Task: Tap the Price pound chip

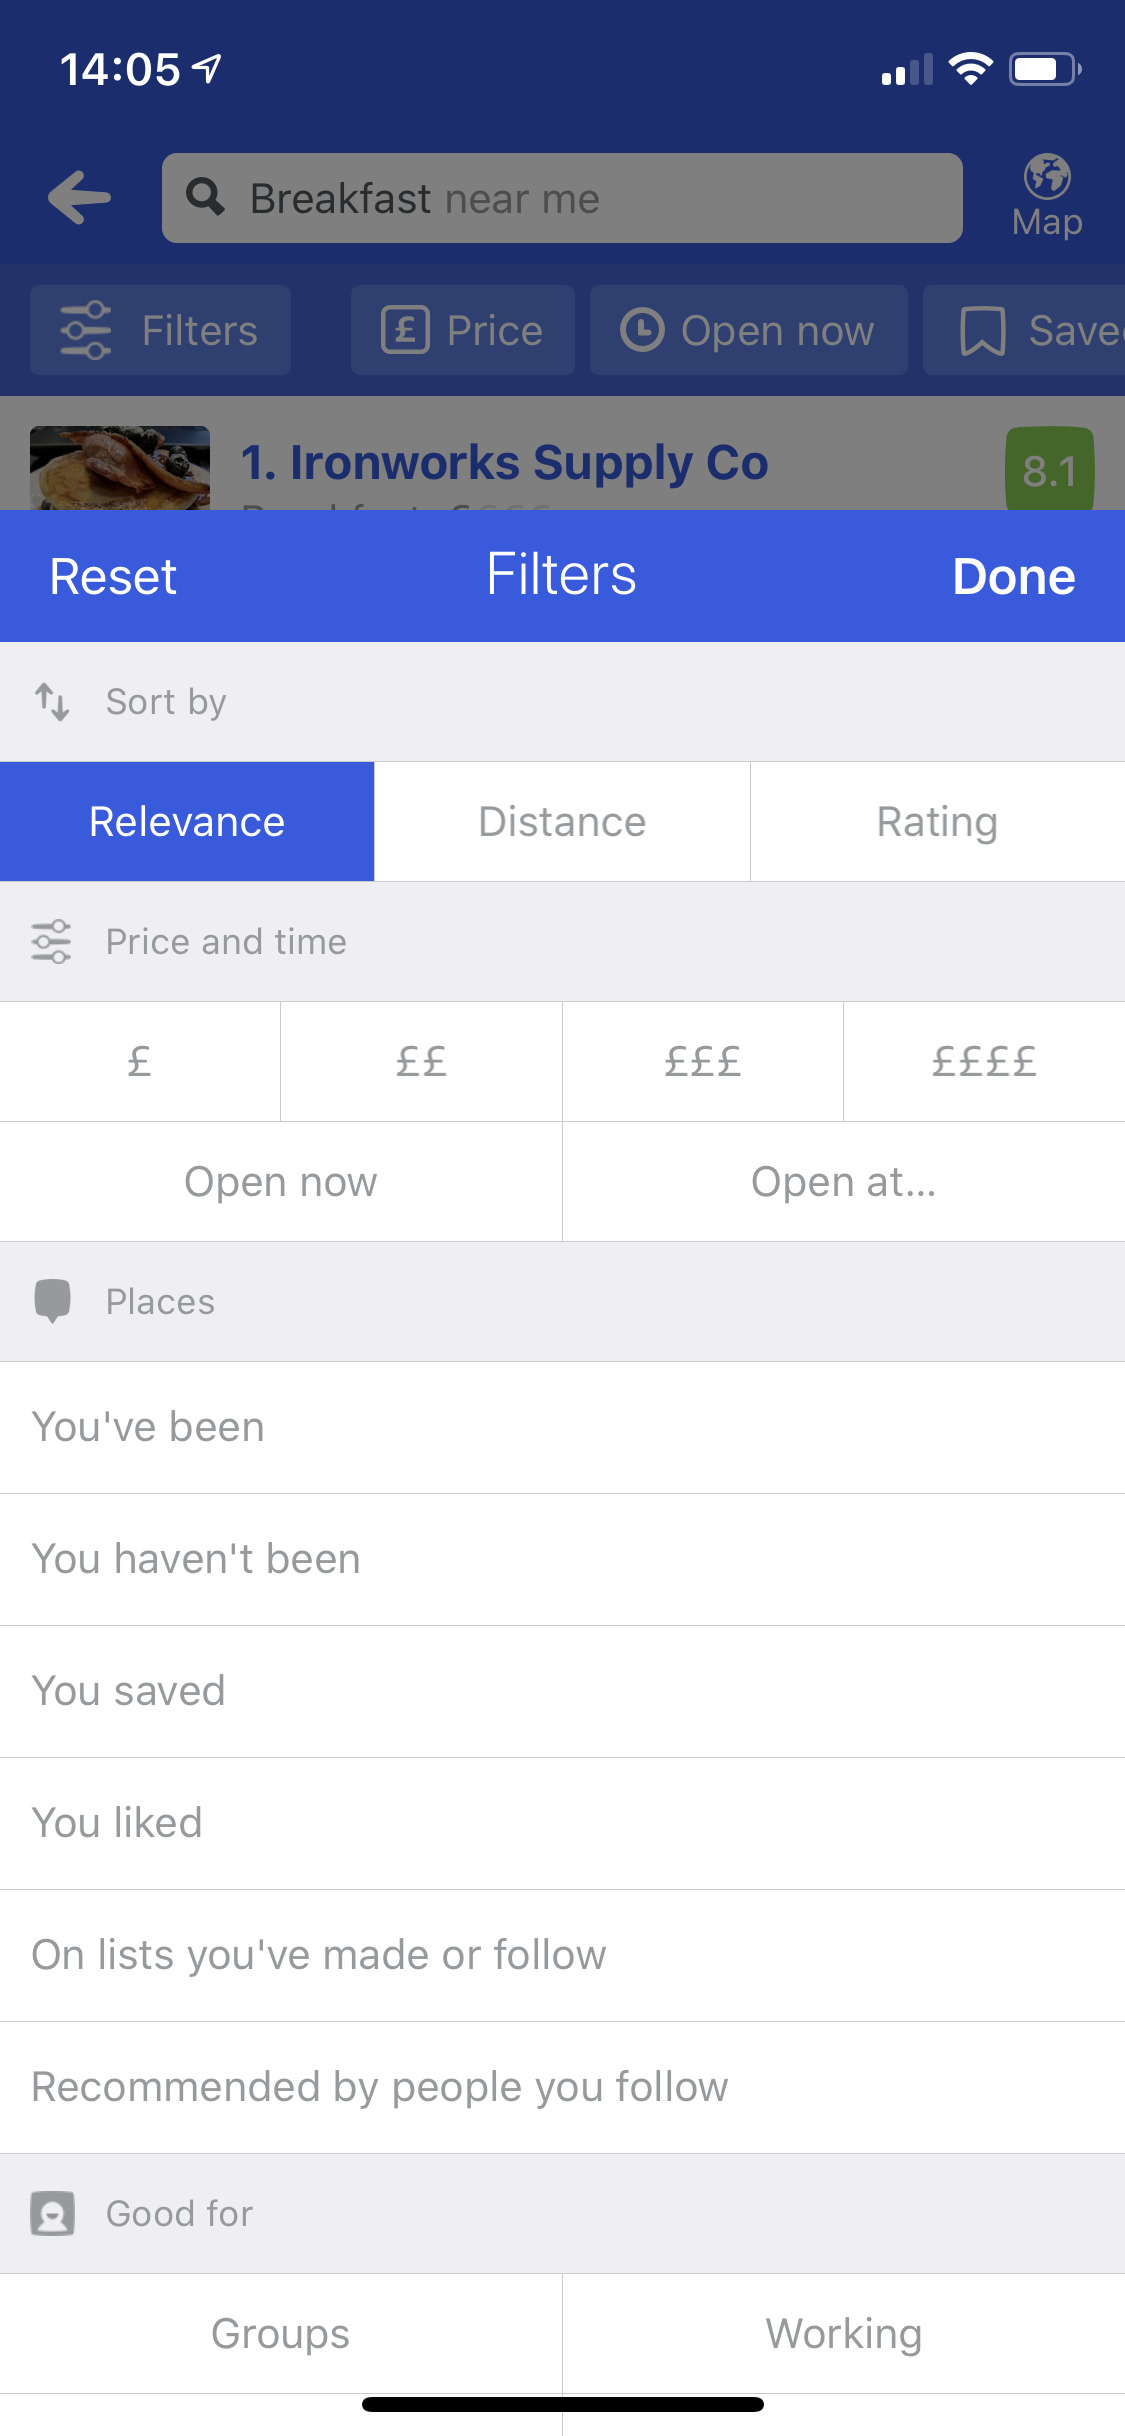Action: [462, 330]
